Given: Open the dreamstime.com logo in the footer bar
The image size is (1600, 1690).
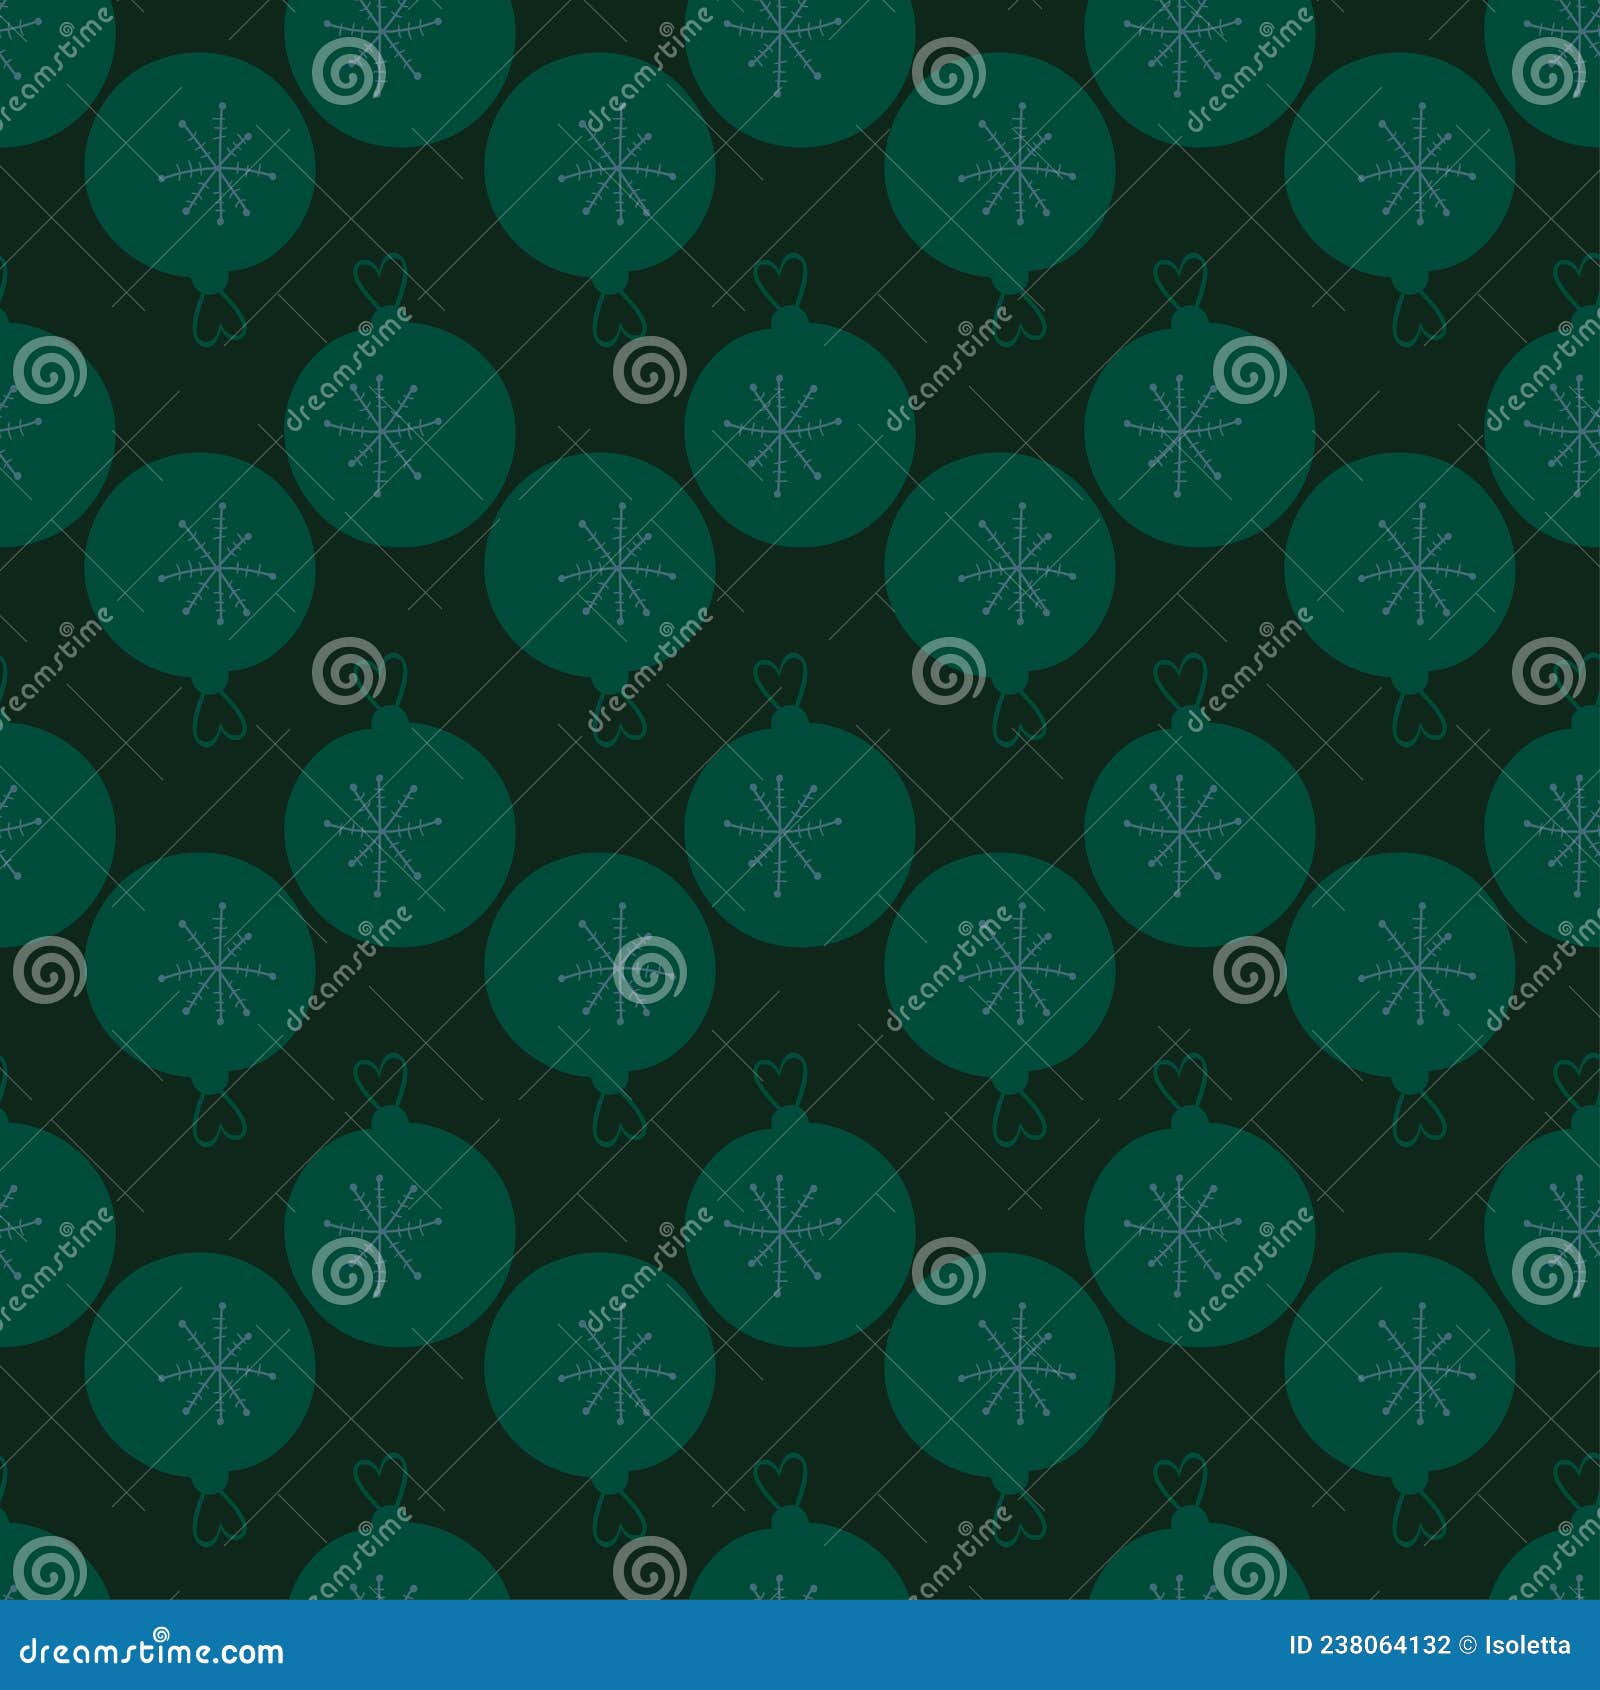Looking at the screenshot, I should coord(150,1653).
